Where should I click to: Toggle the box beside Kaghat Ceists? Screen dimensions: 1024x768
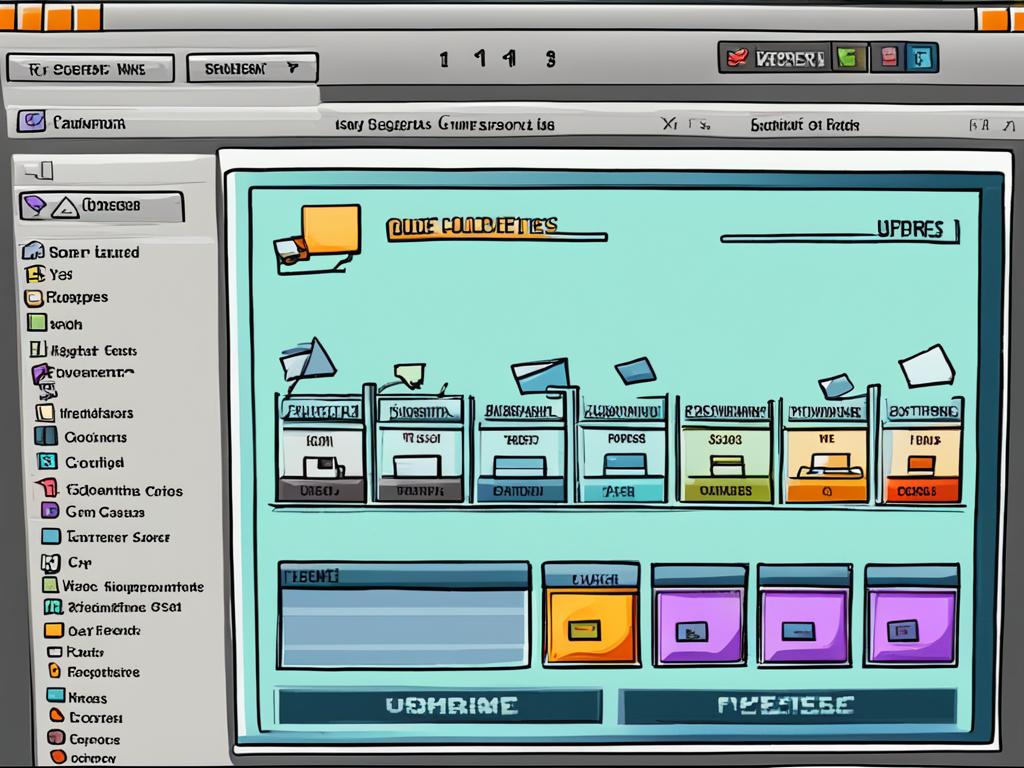click(x=38, y=349)
